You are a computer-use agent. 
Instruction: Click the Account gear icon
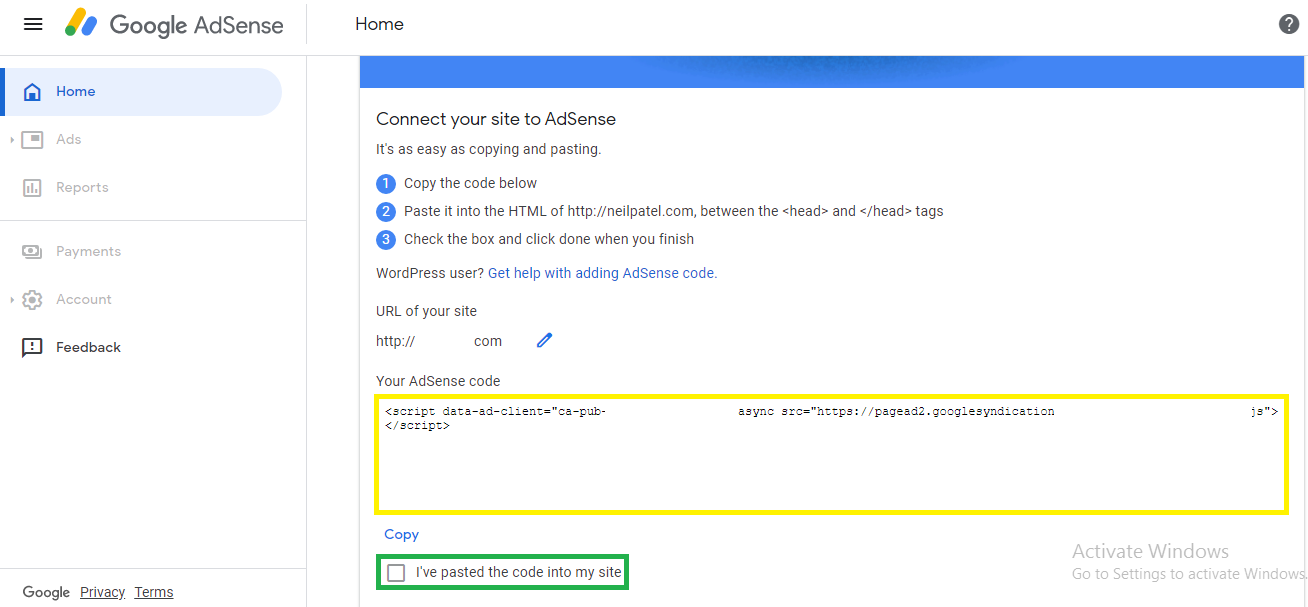pos(34,299)
